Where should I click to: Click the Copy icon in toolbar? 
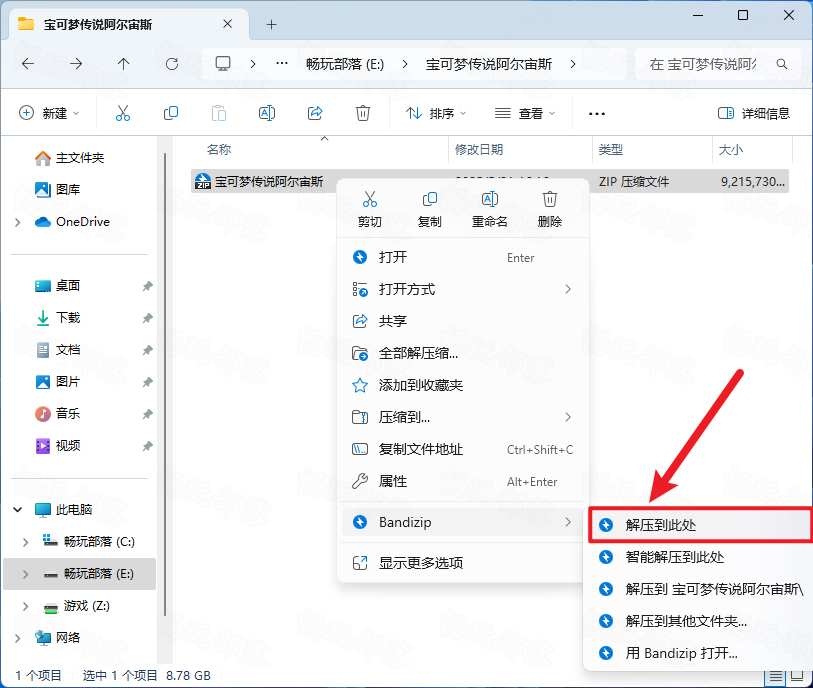(171, 113)
